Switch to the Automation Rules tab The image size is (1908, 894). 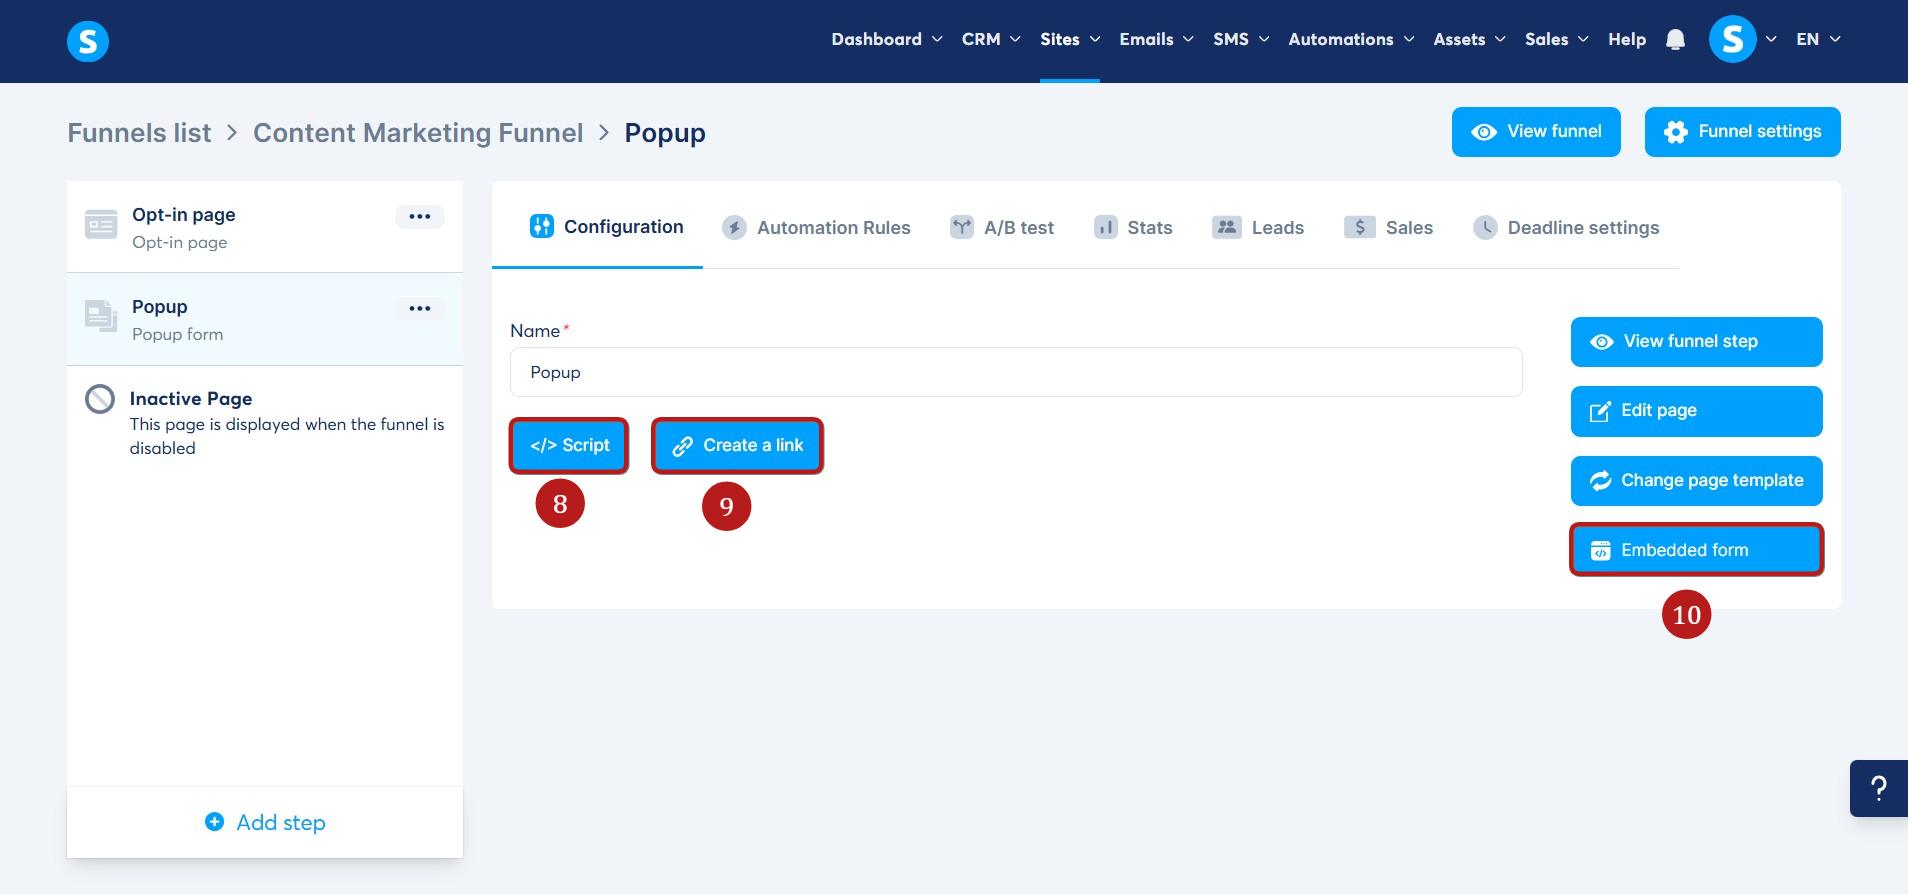817,227
